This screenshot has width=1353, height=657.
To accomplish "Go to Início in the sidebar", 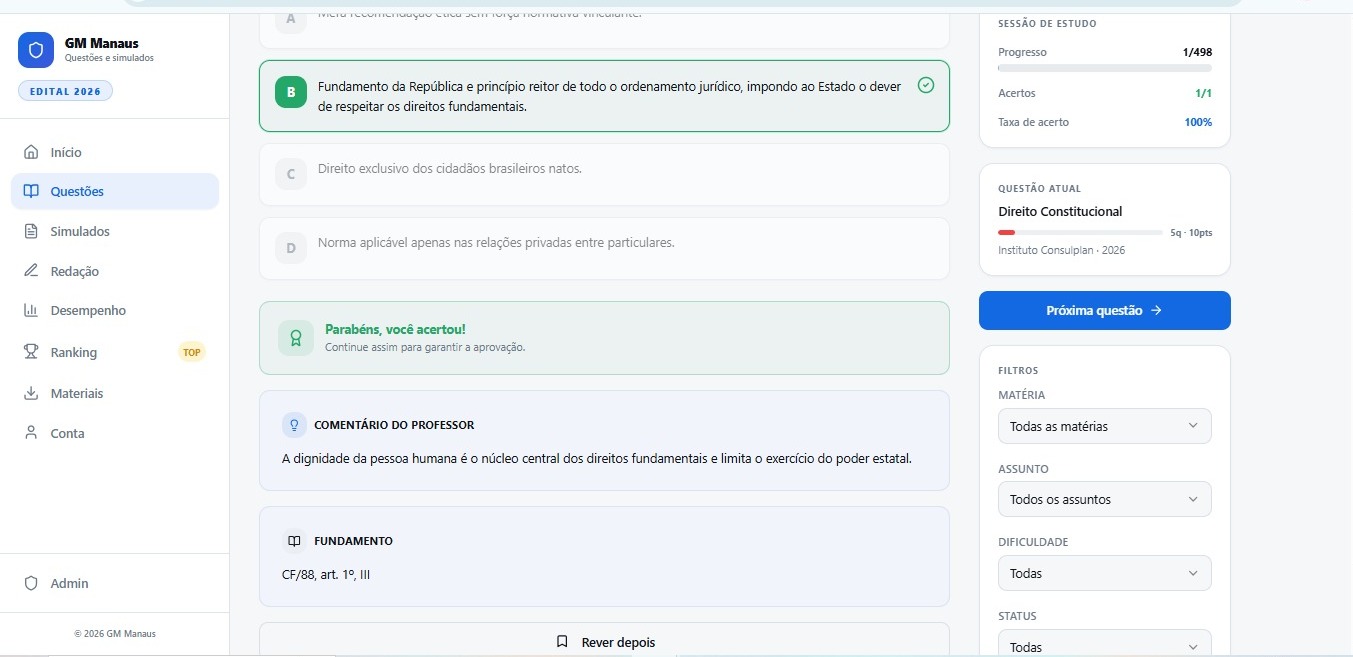I will click(115, 152).
